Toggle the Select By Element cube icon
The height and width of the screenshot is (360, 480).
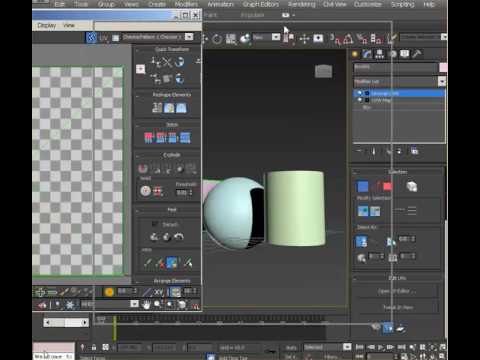pyautogui.click(x=412, y=186)
